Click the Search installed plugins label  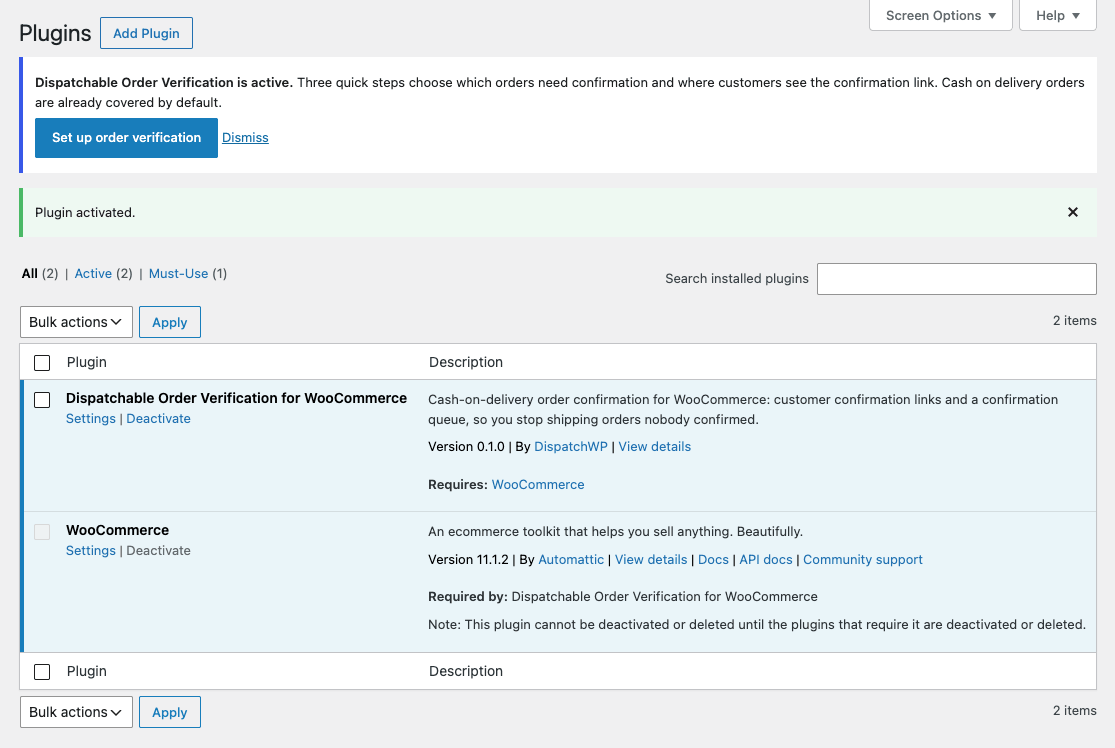pos(737,279)
